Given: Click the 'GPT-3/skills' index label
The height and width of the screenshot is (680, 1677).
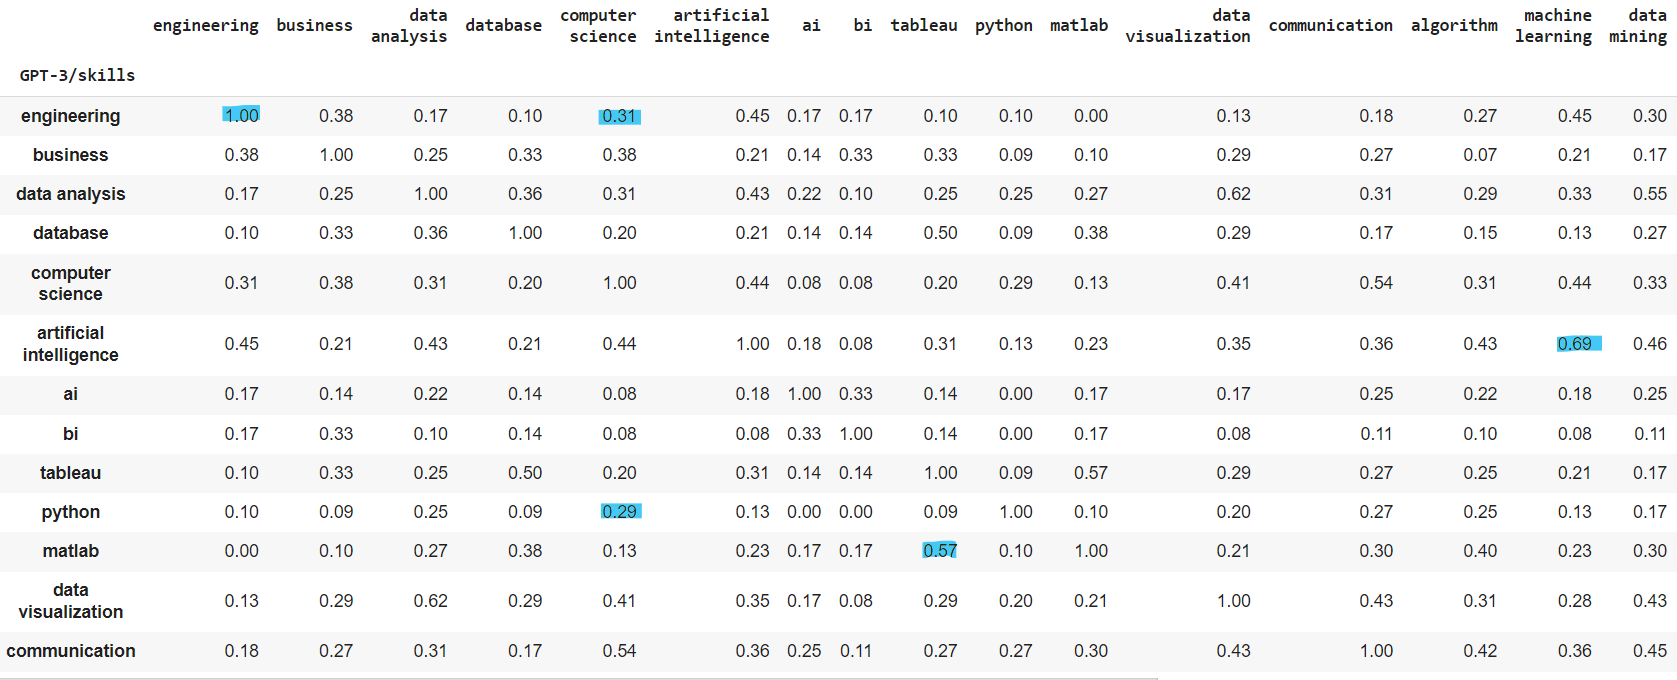Looking at the screenshot, I should pos(77,75).
